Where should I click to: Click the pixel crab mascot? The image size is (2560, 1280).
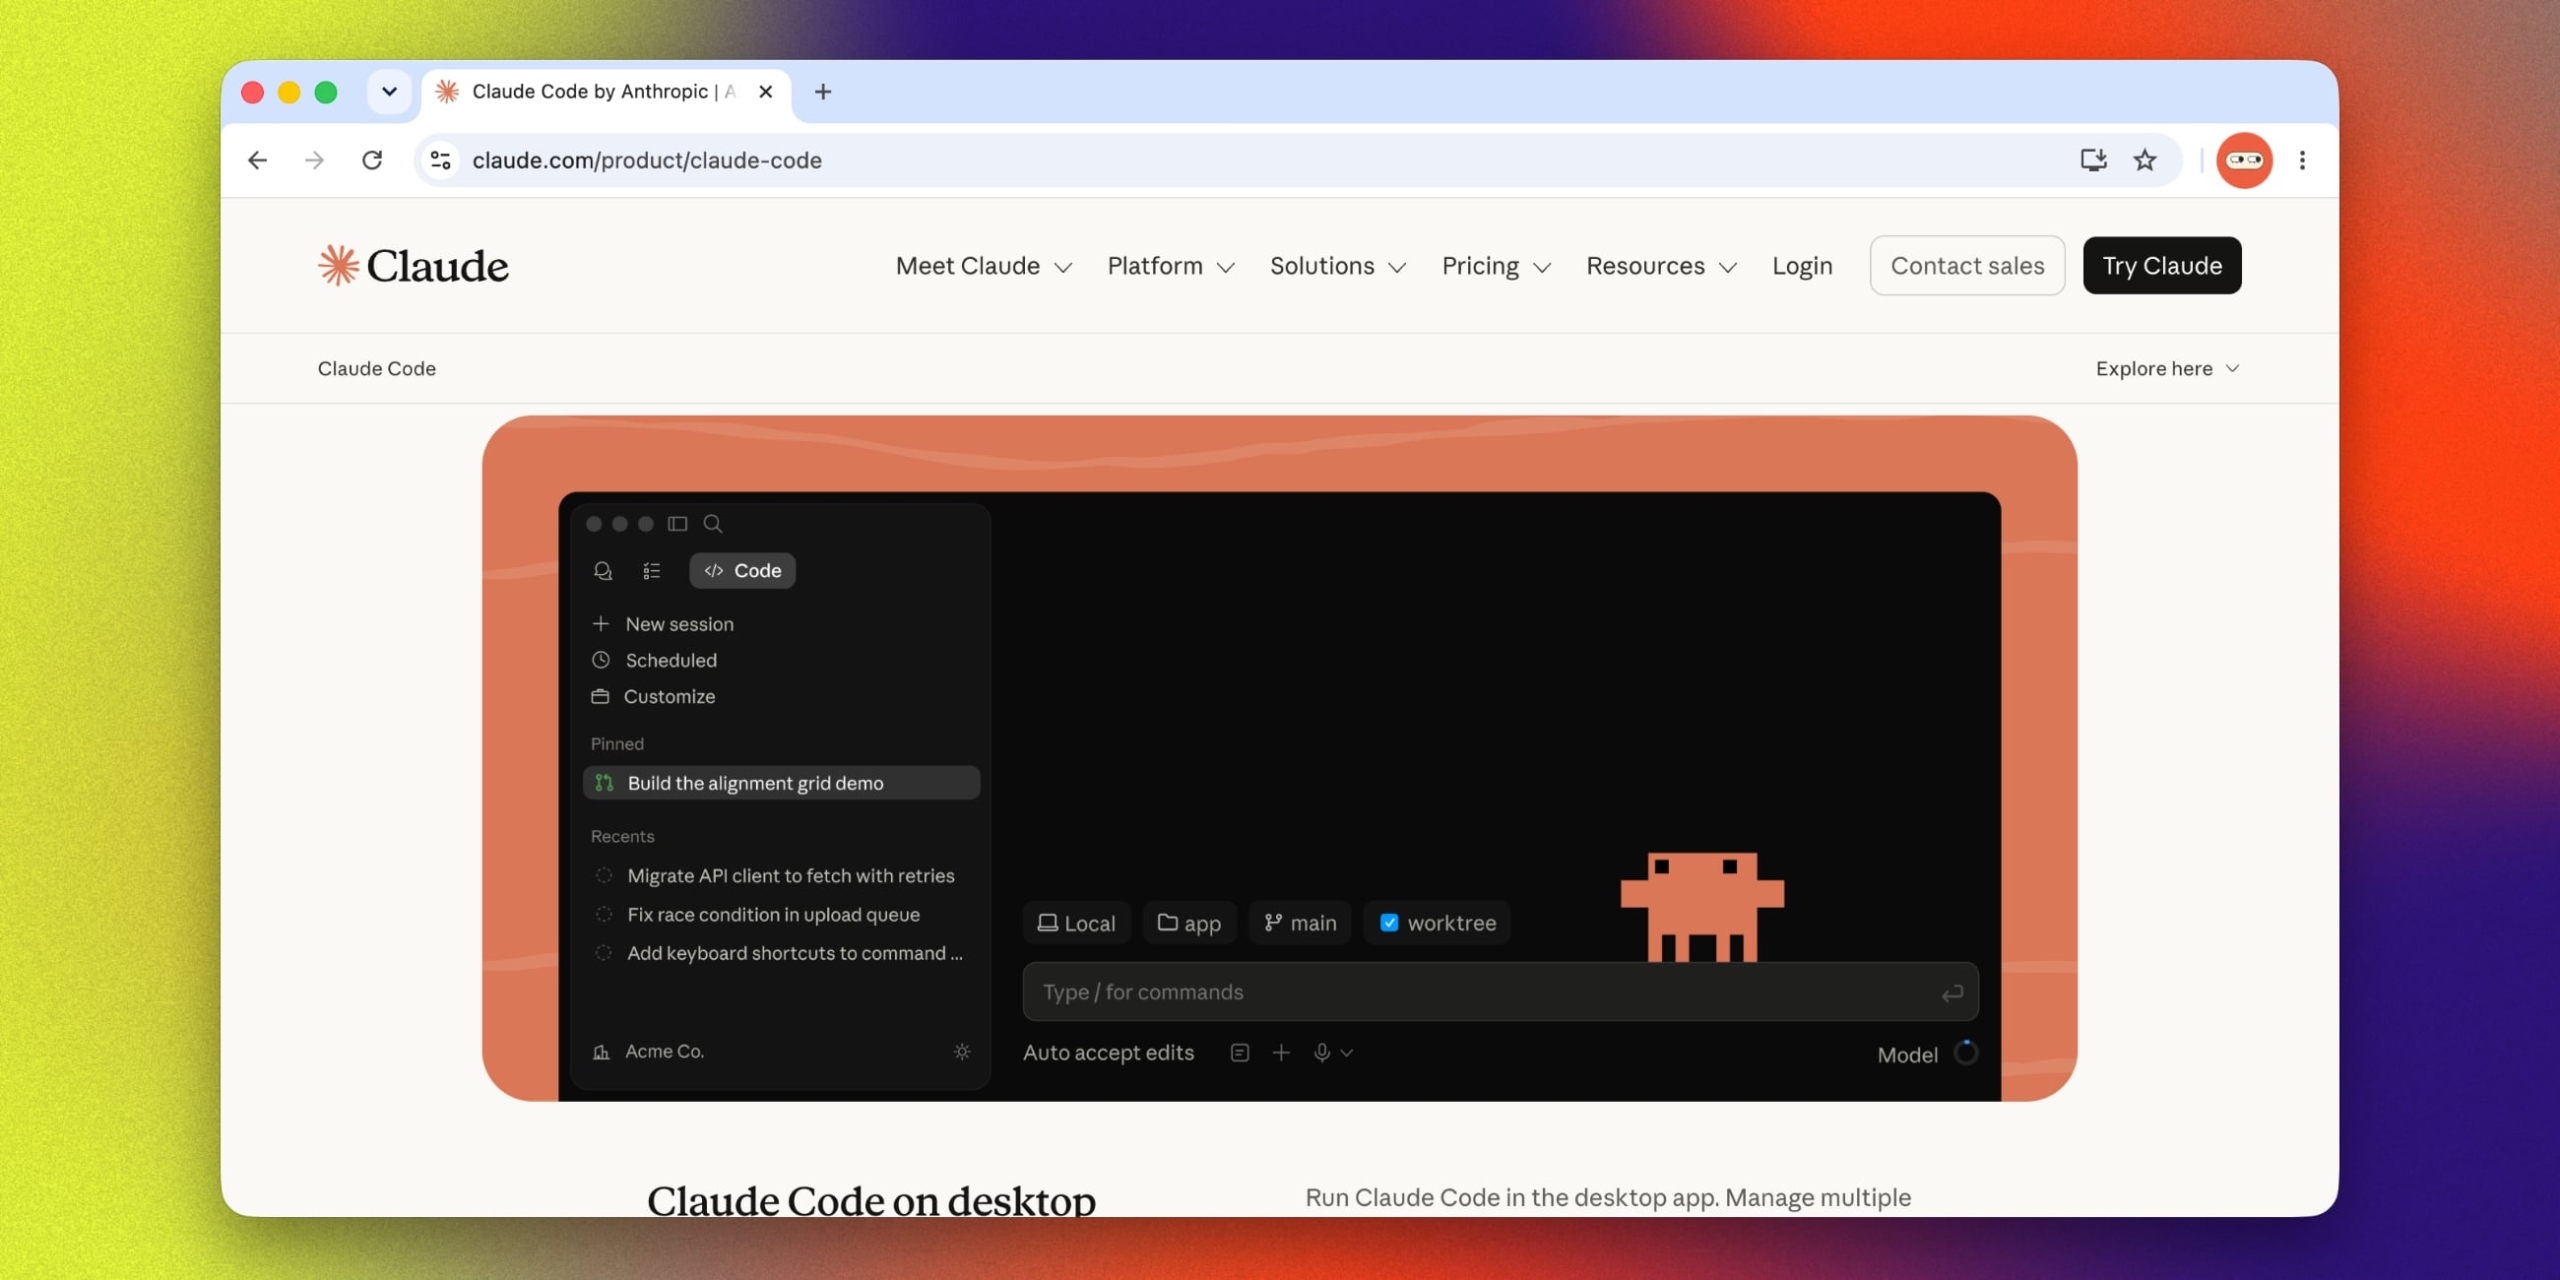pos(1702,907)
